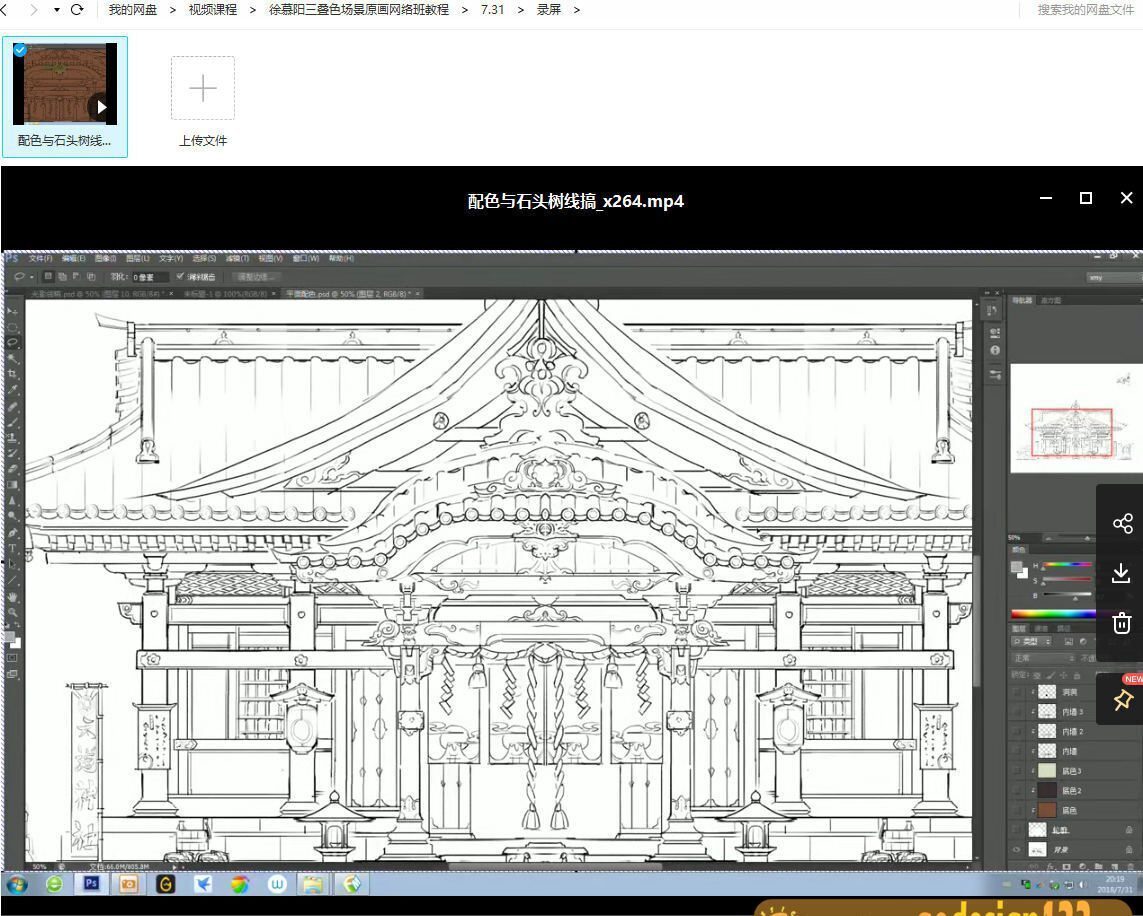
Task: Expand the Lasso tool options arrow
Action: tap(31, 276)
